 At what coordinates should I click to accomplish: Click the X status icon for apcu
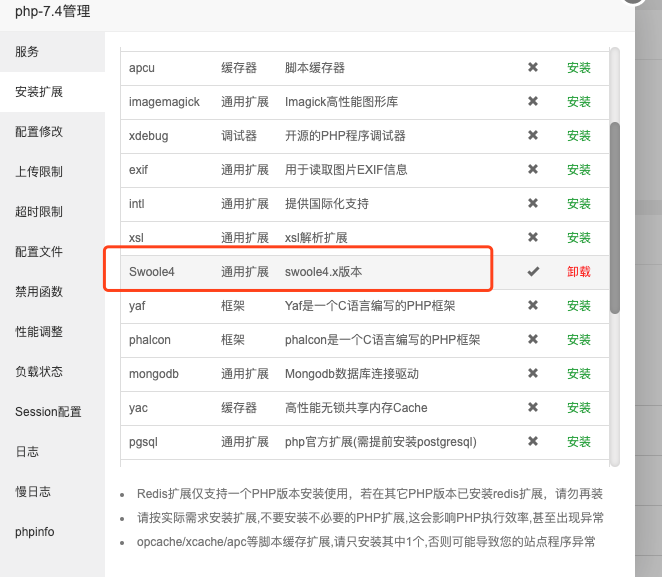[533, 67]
